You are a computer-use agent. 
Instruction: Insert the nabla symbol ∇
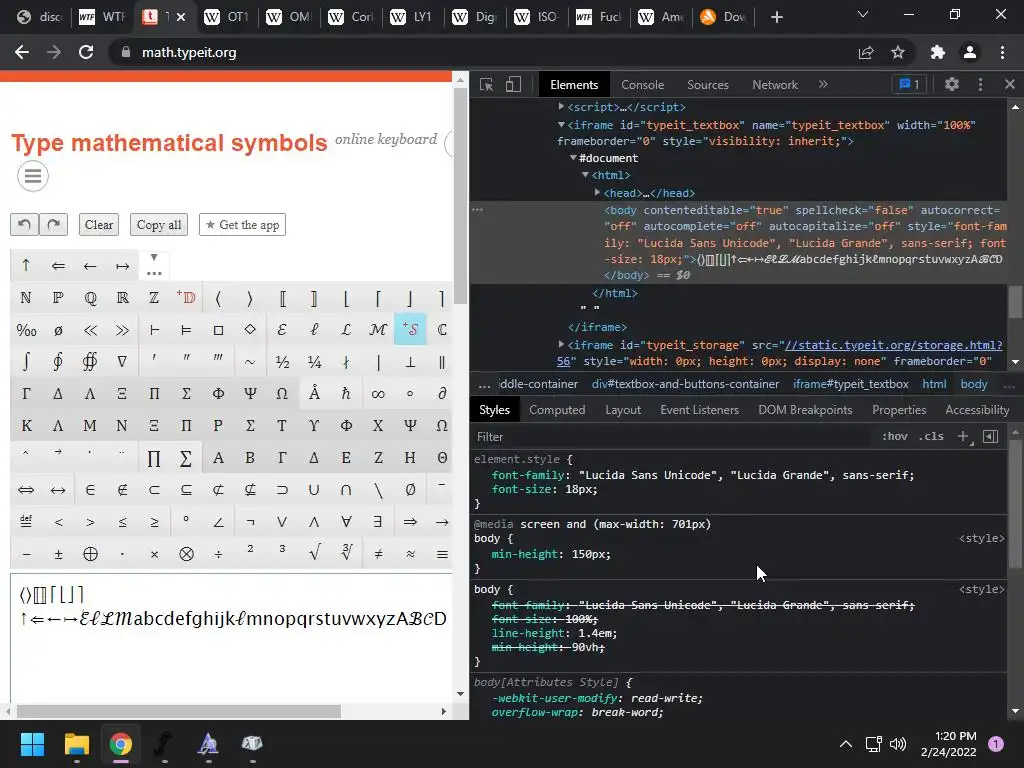(x=122, y=362)
